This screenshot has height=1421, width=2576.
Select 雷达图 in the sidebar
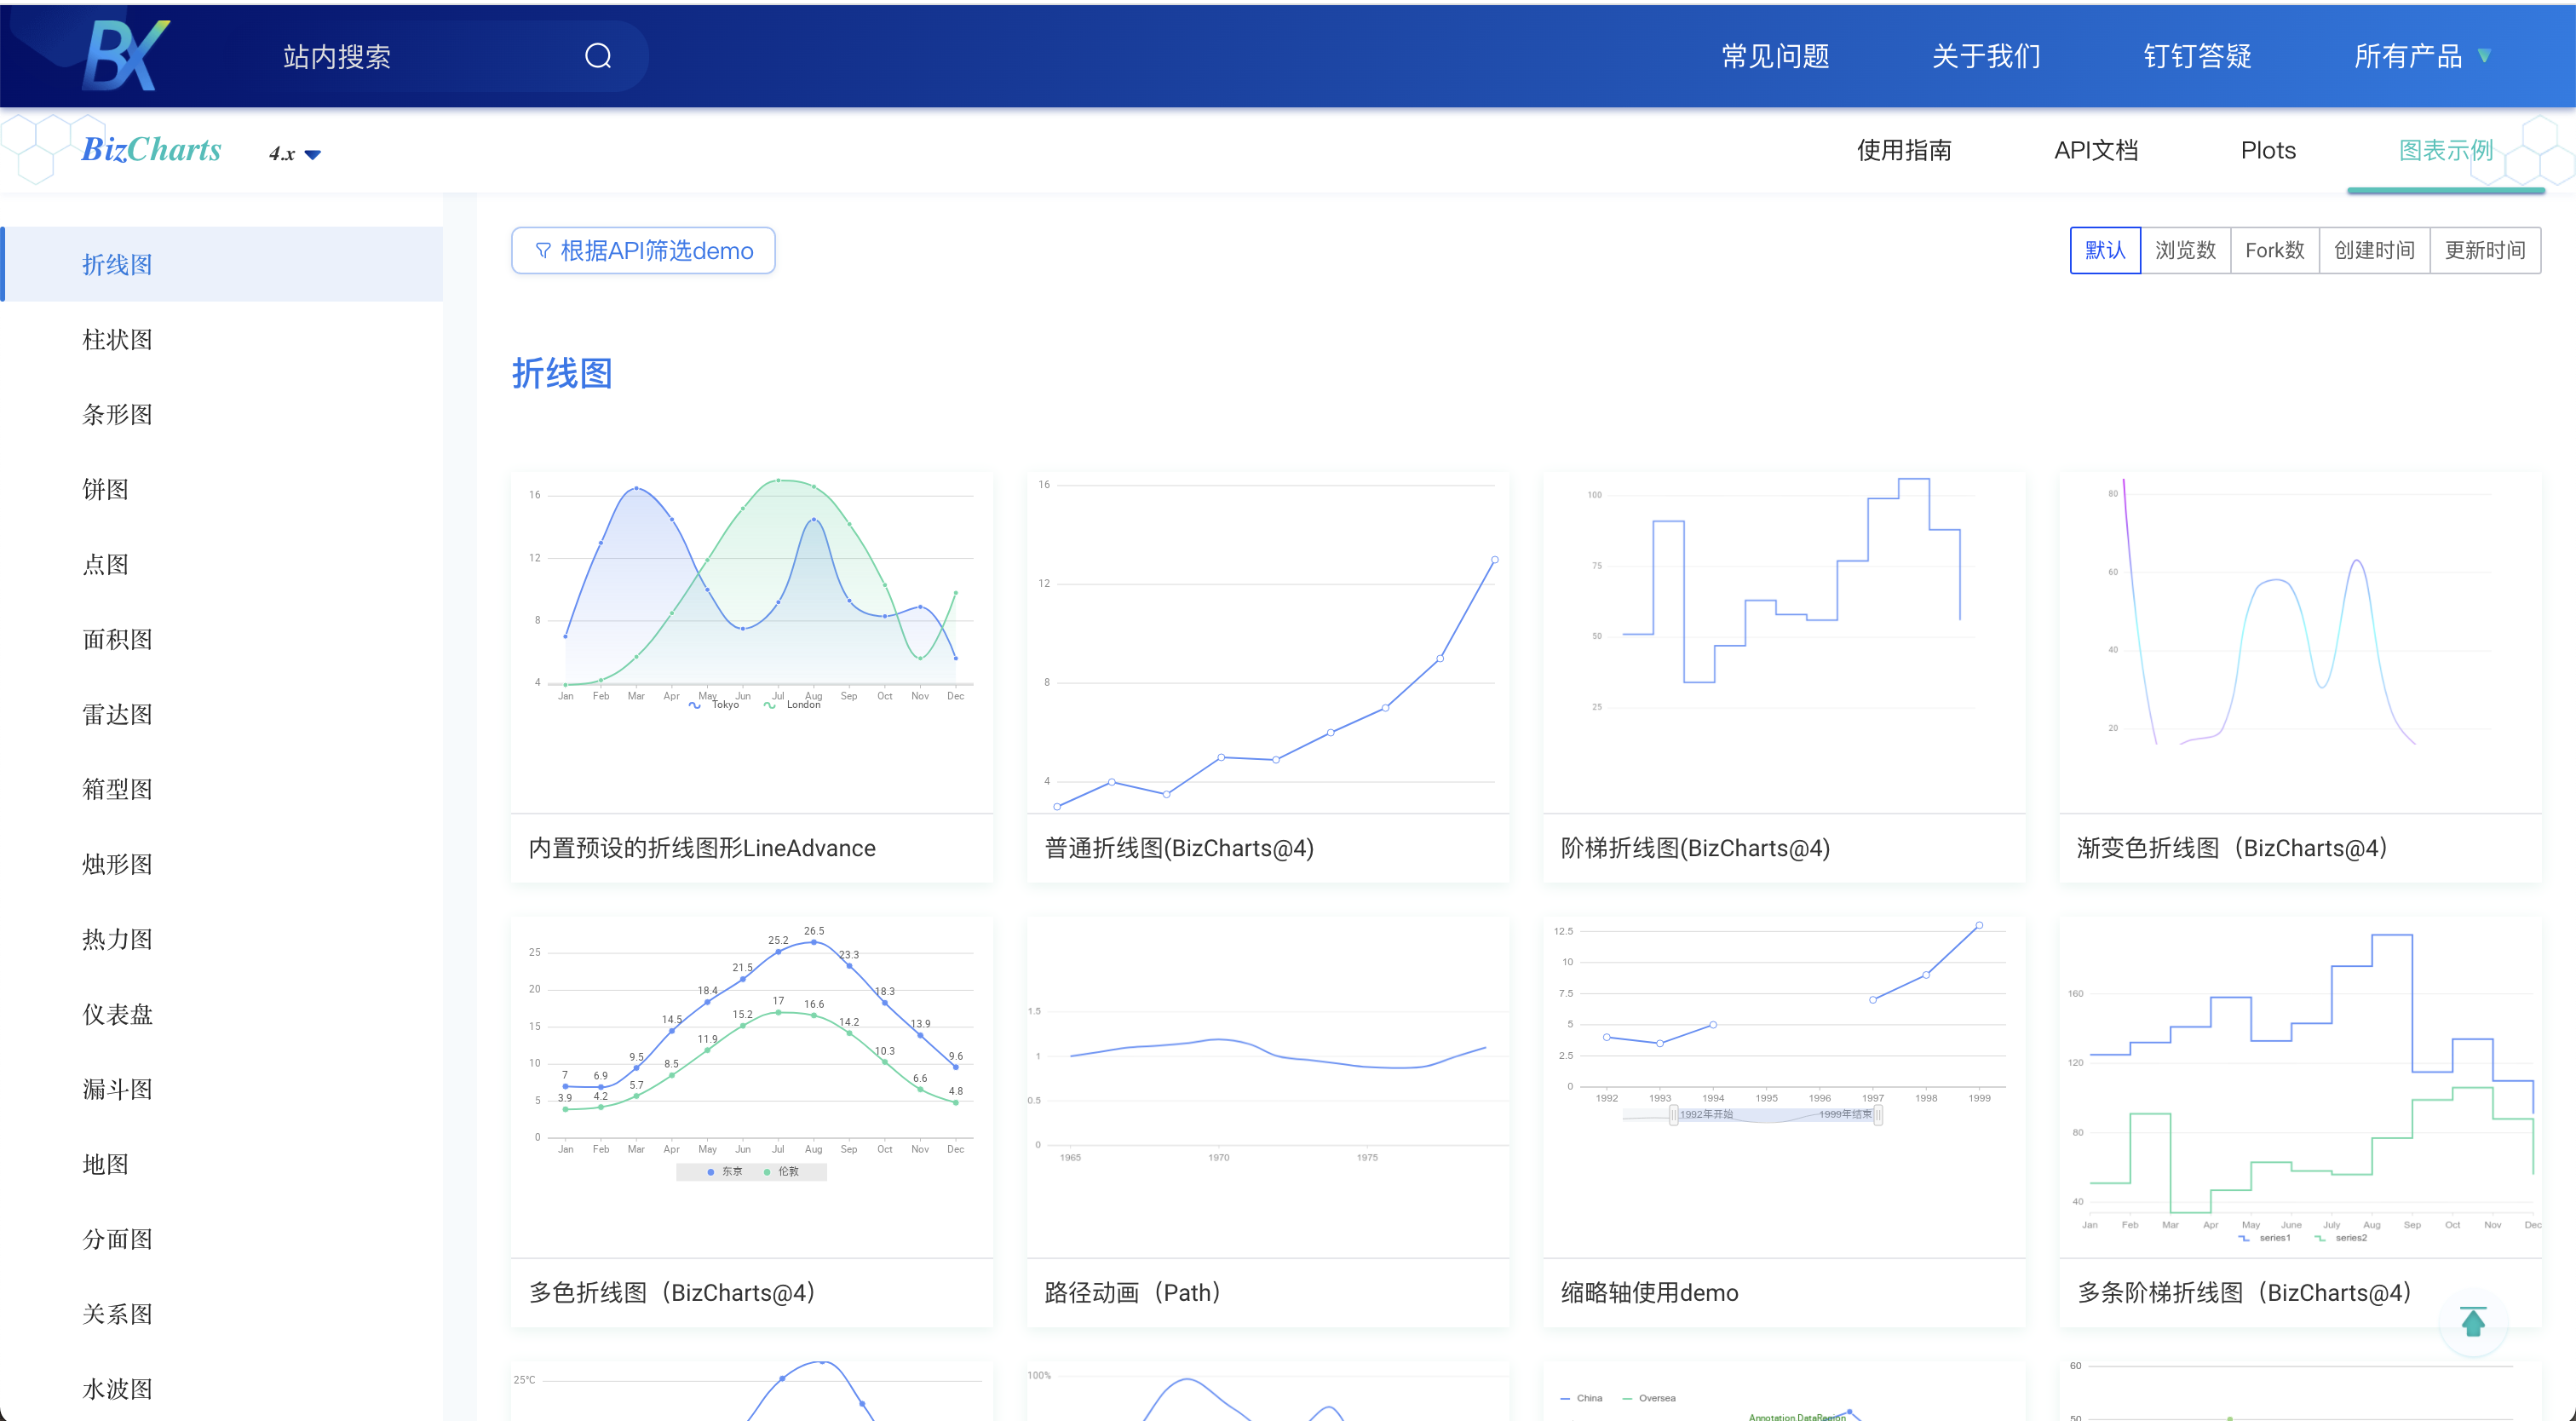coord(221,714)
